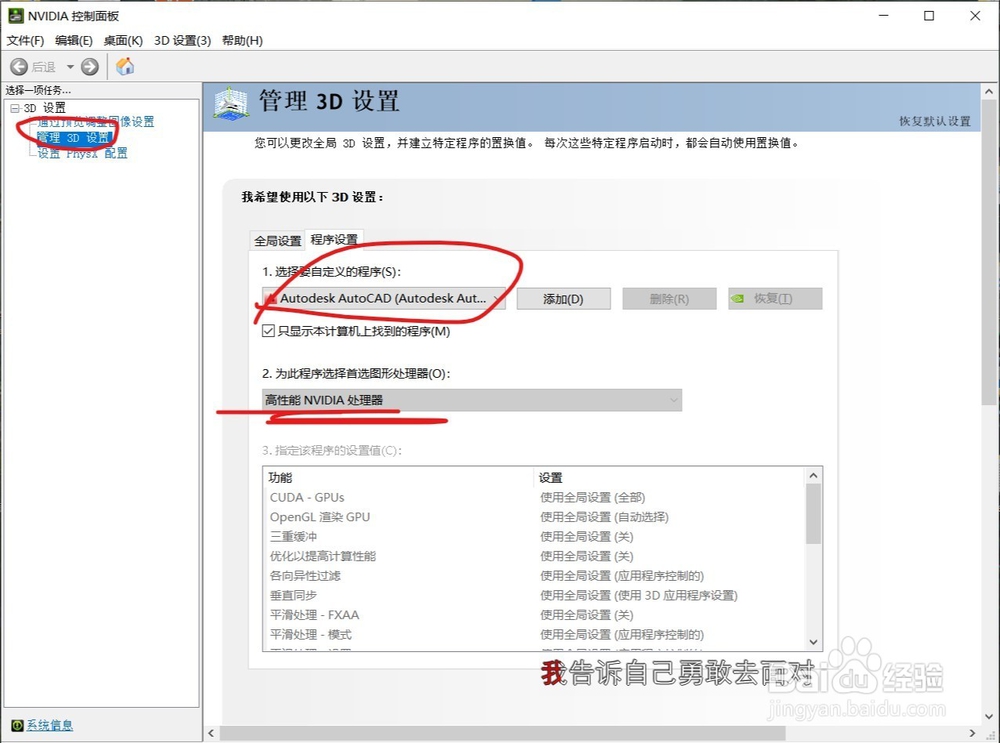Select the 平滑处理 - FXAA row
Image resolution: width=1000 pixels, height=743 pixels.
click(534, 615)
